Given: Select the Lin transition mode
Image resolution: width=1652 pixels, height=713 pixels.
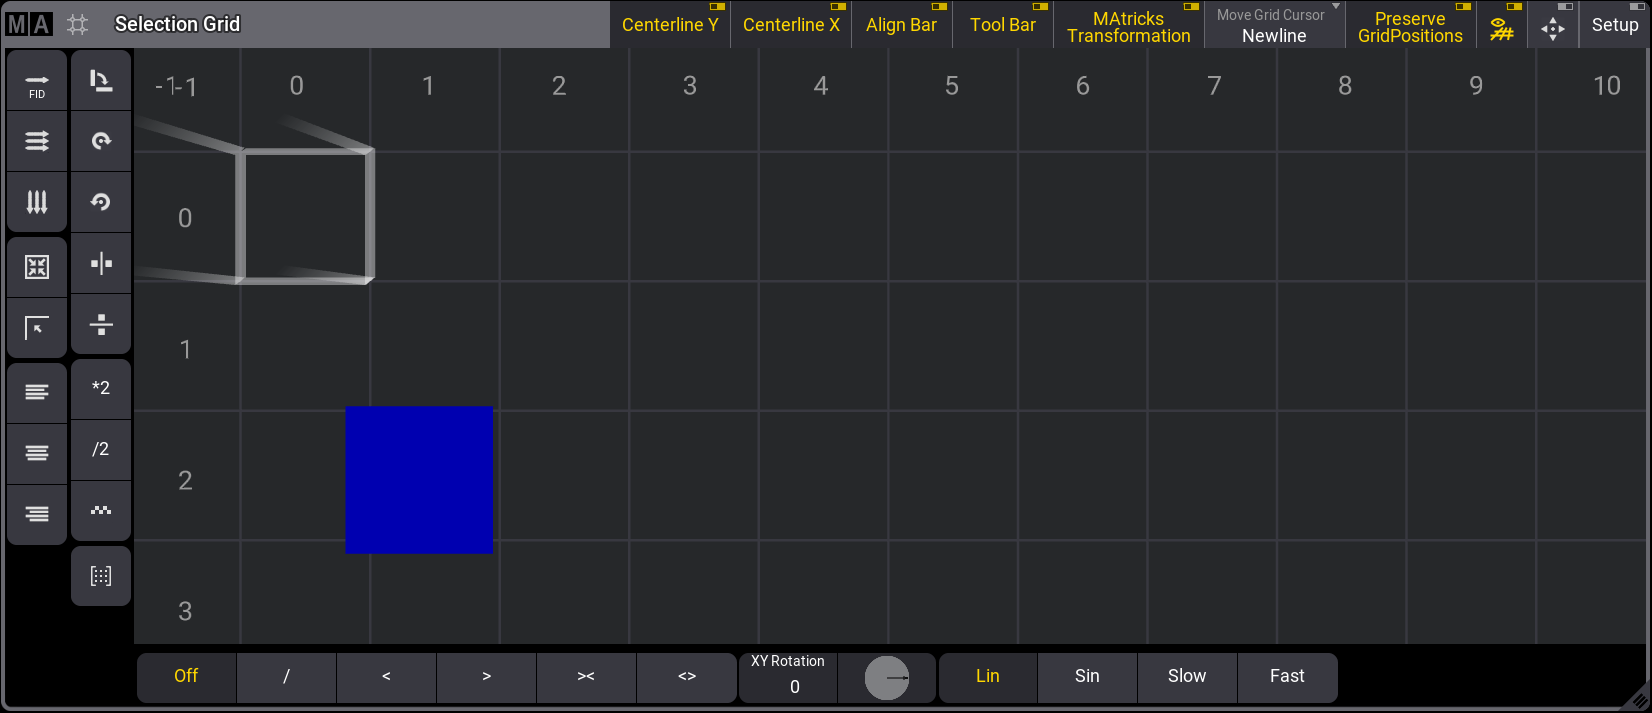Looking at the screenshot, I should click(x=988, y=677).
